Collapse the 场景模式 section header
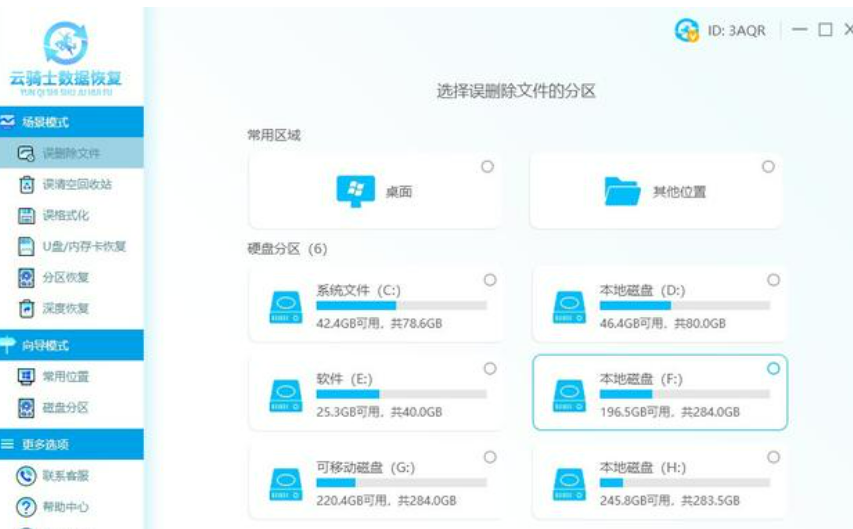 coord(71,122)
